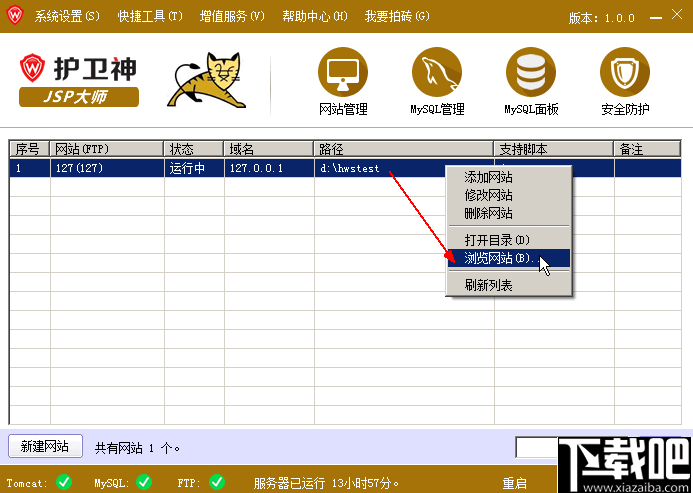Click the 状态 column header
Image resolution: width=693 pixels, height=493 pixels.
pyautogui.click(x=194, y=149)
